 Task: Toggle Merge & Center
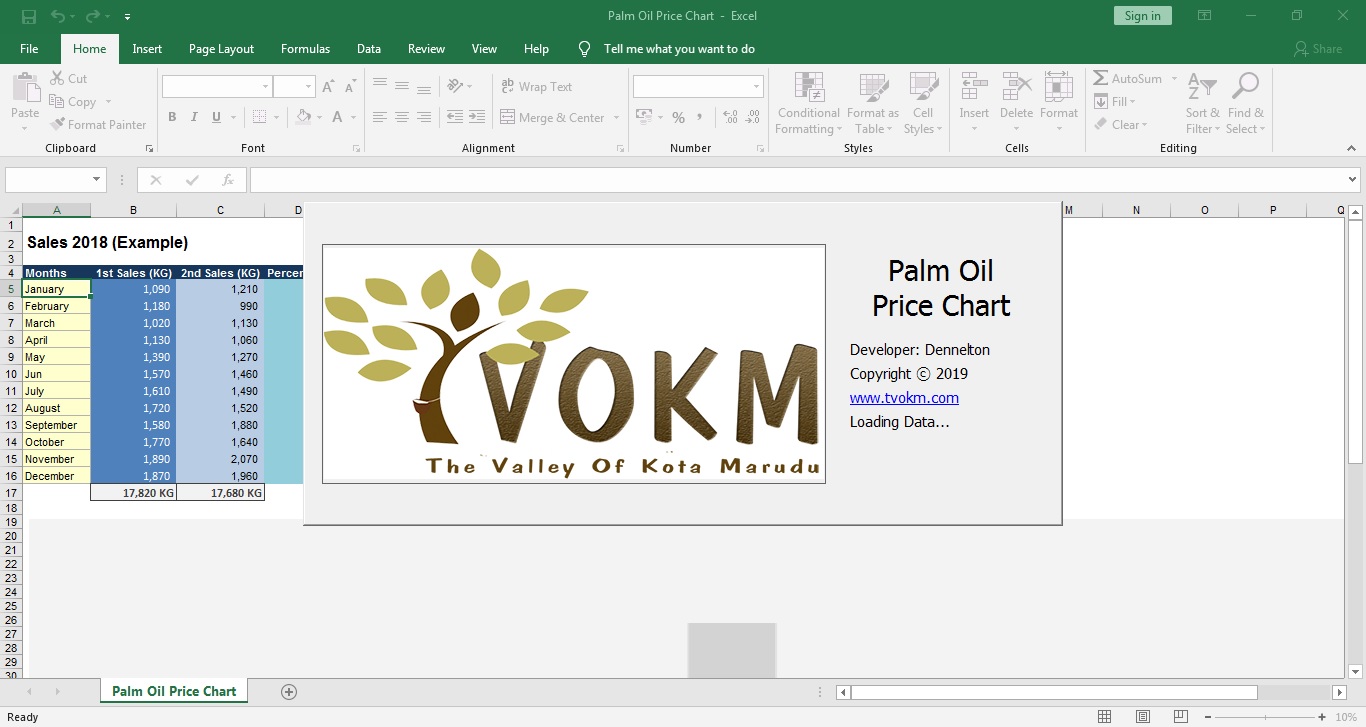553,117
